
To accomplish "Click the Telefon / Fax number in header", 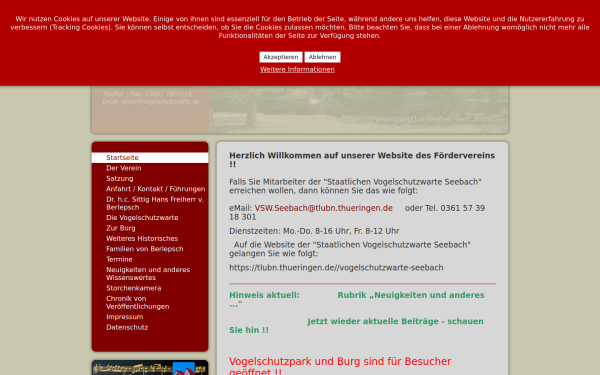I will click(x=147, y=94).
